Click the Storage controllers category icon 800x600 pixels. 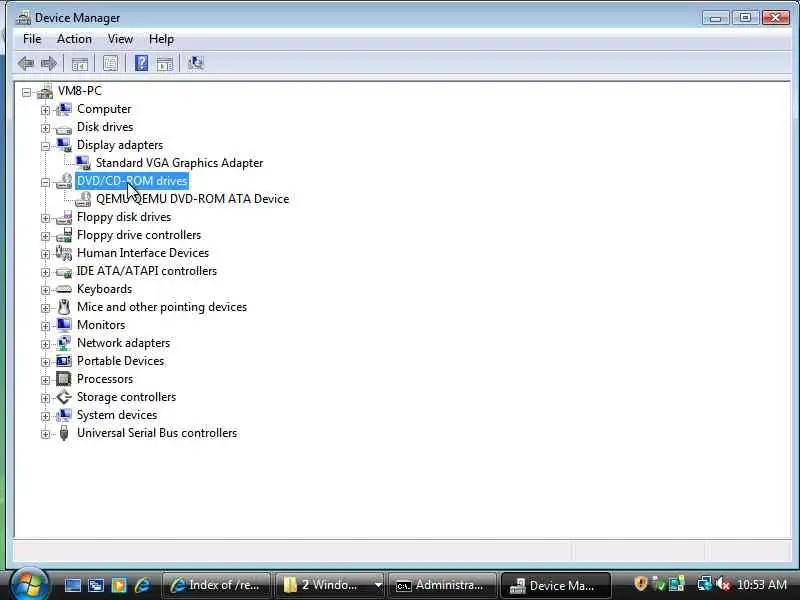click(x=64, y=397)
